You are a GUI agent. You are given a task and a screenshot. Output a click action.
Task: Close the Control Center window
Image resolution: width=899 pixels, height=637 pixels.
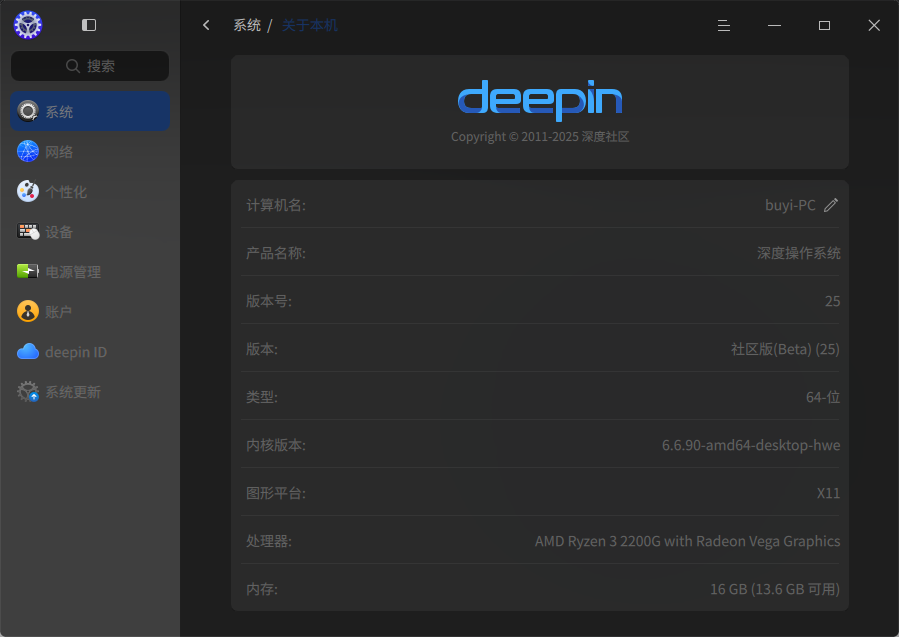pos(874,25)
